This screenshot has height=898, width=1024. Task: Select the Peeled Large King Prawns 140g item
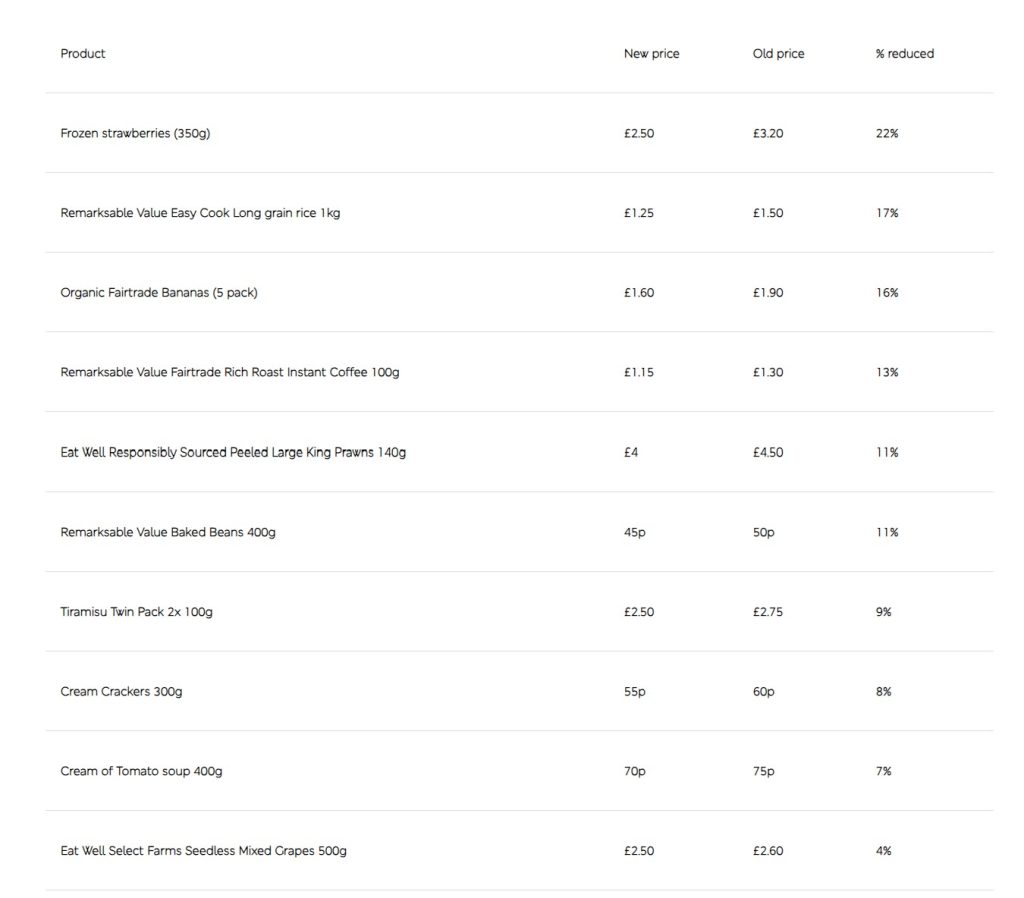pyautogui.click(x=233, y=452)
